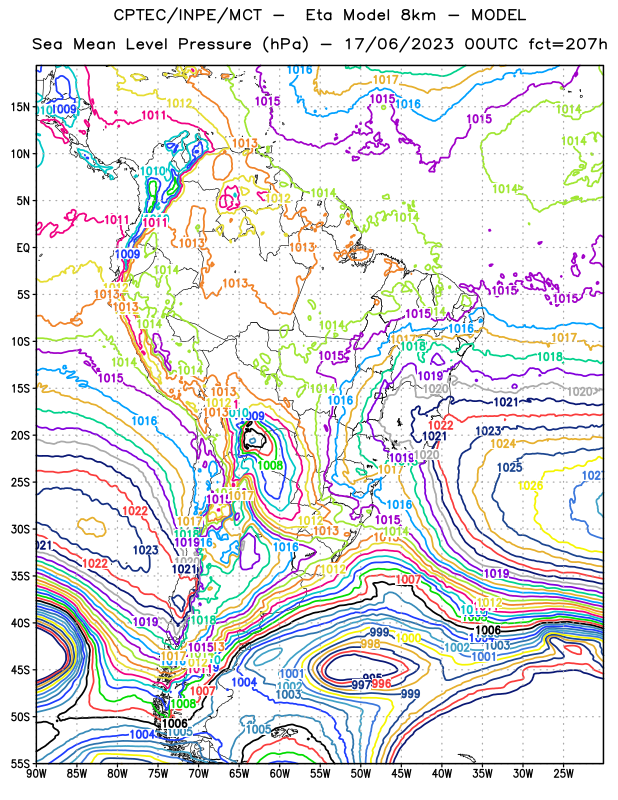Click the '85W' longitude axis label
The image size is (618, 800).
[x=77, y=774]
